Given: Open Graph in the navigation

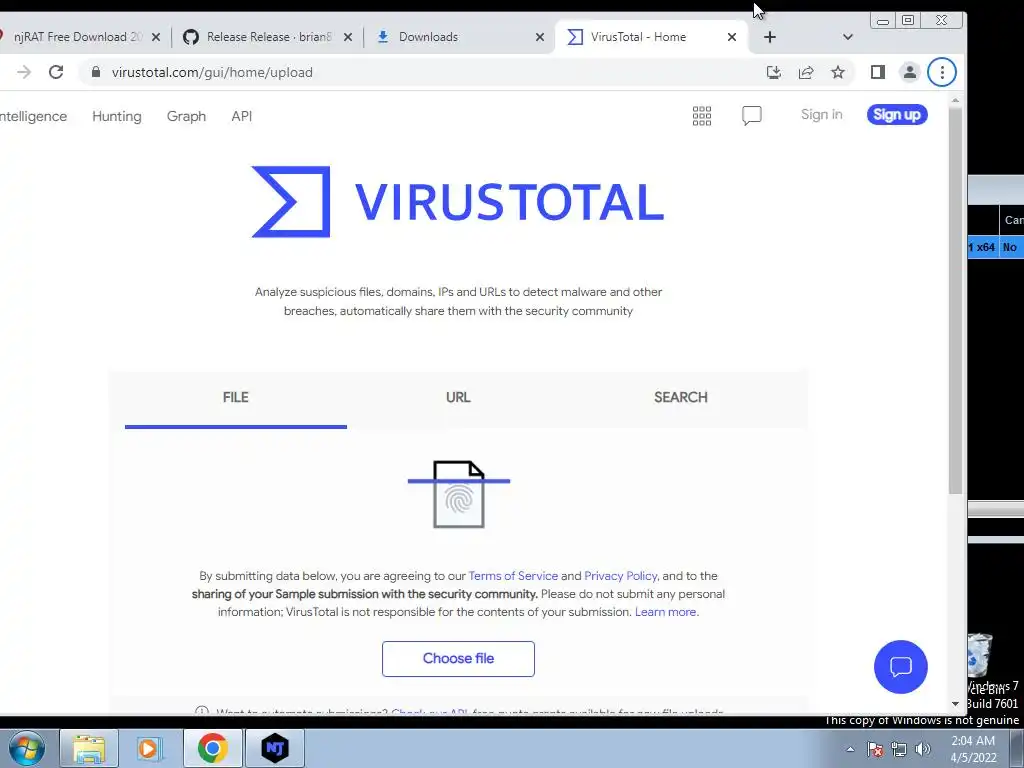Looking at the screenshot, I should [186, 116].
